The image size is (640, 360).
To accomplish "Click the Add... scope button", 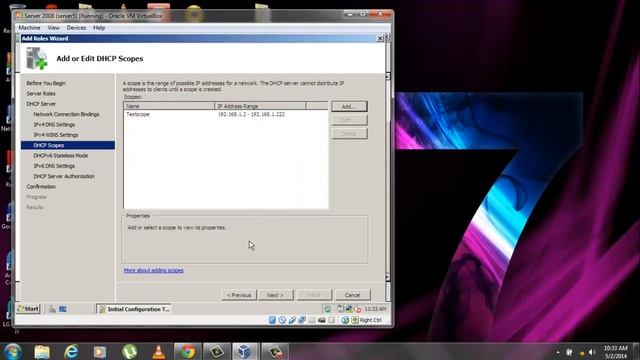I will click(349, 106).
